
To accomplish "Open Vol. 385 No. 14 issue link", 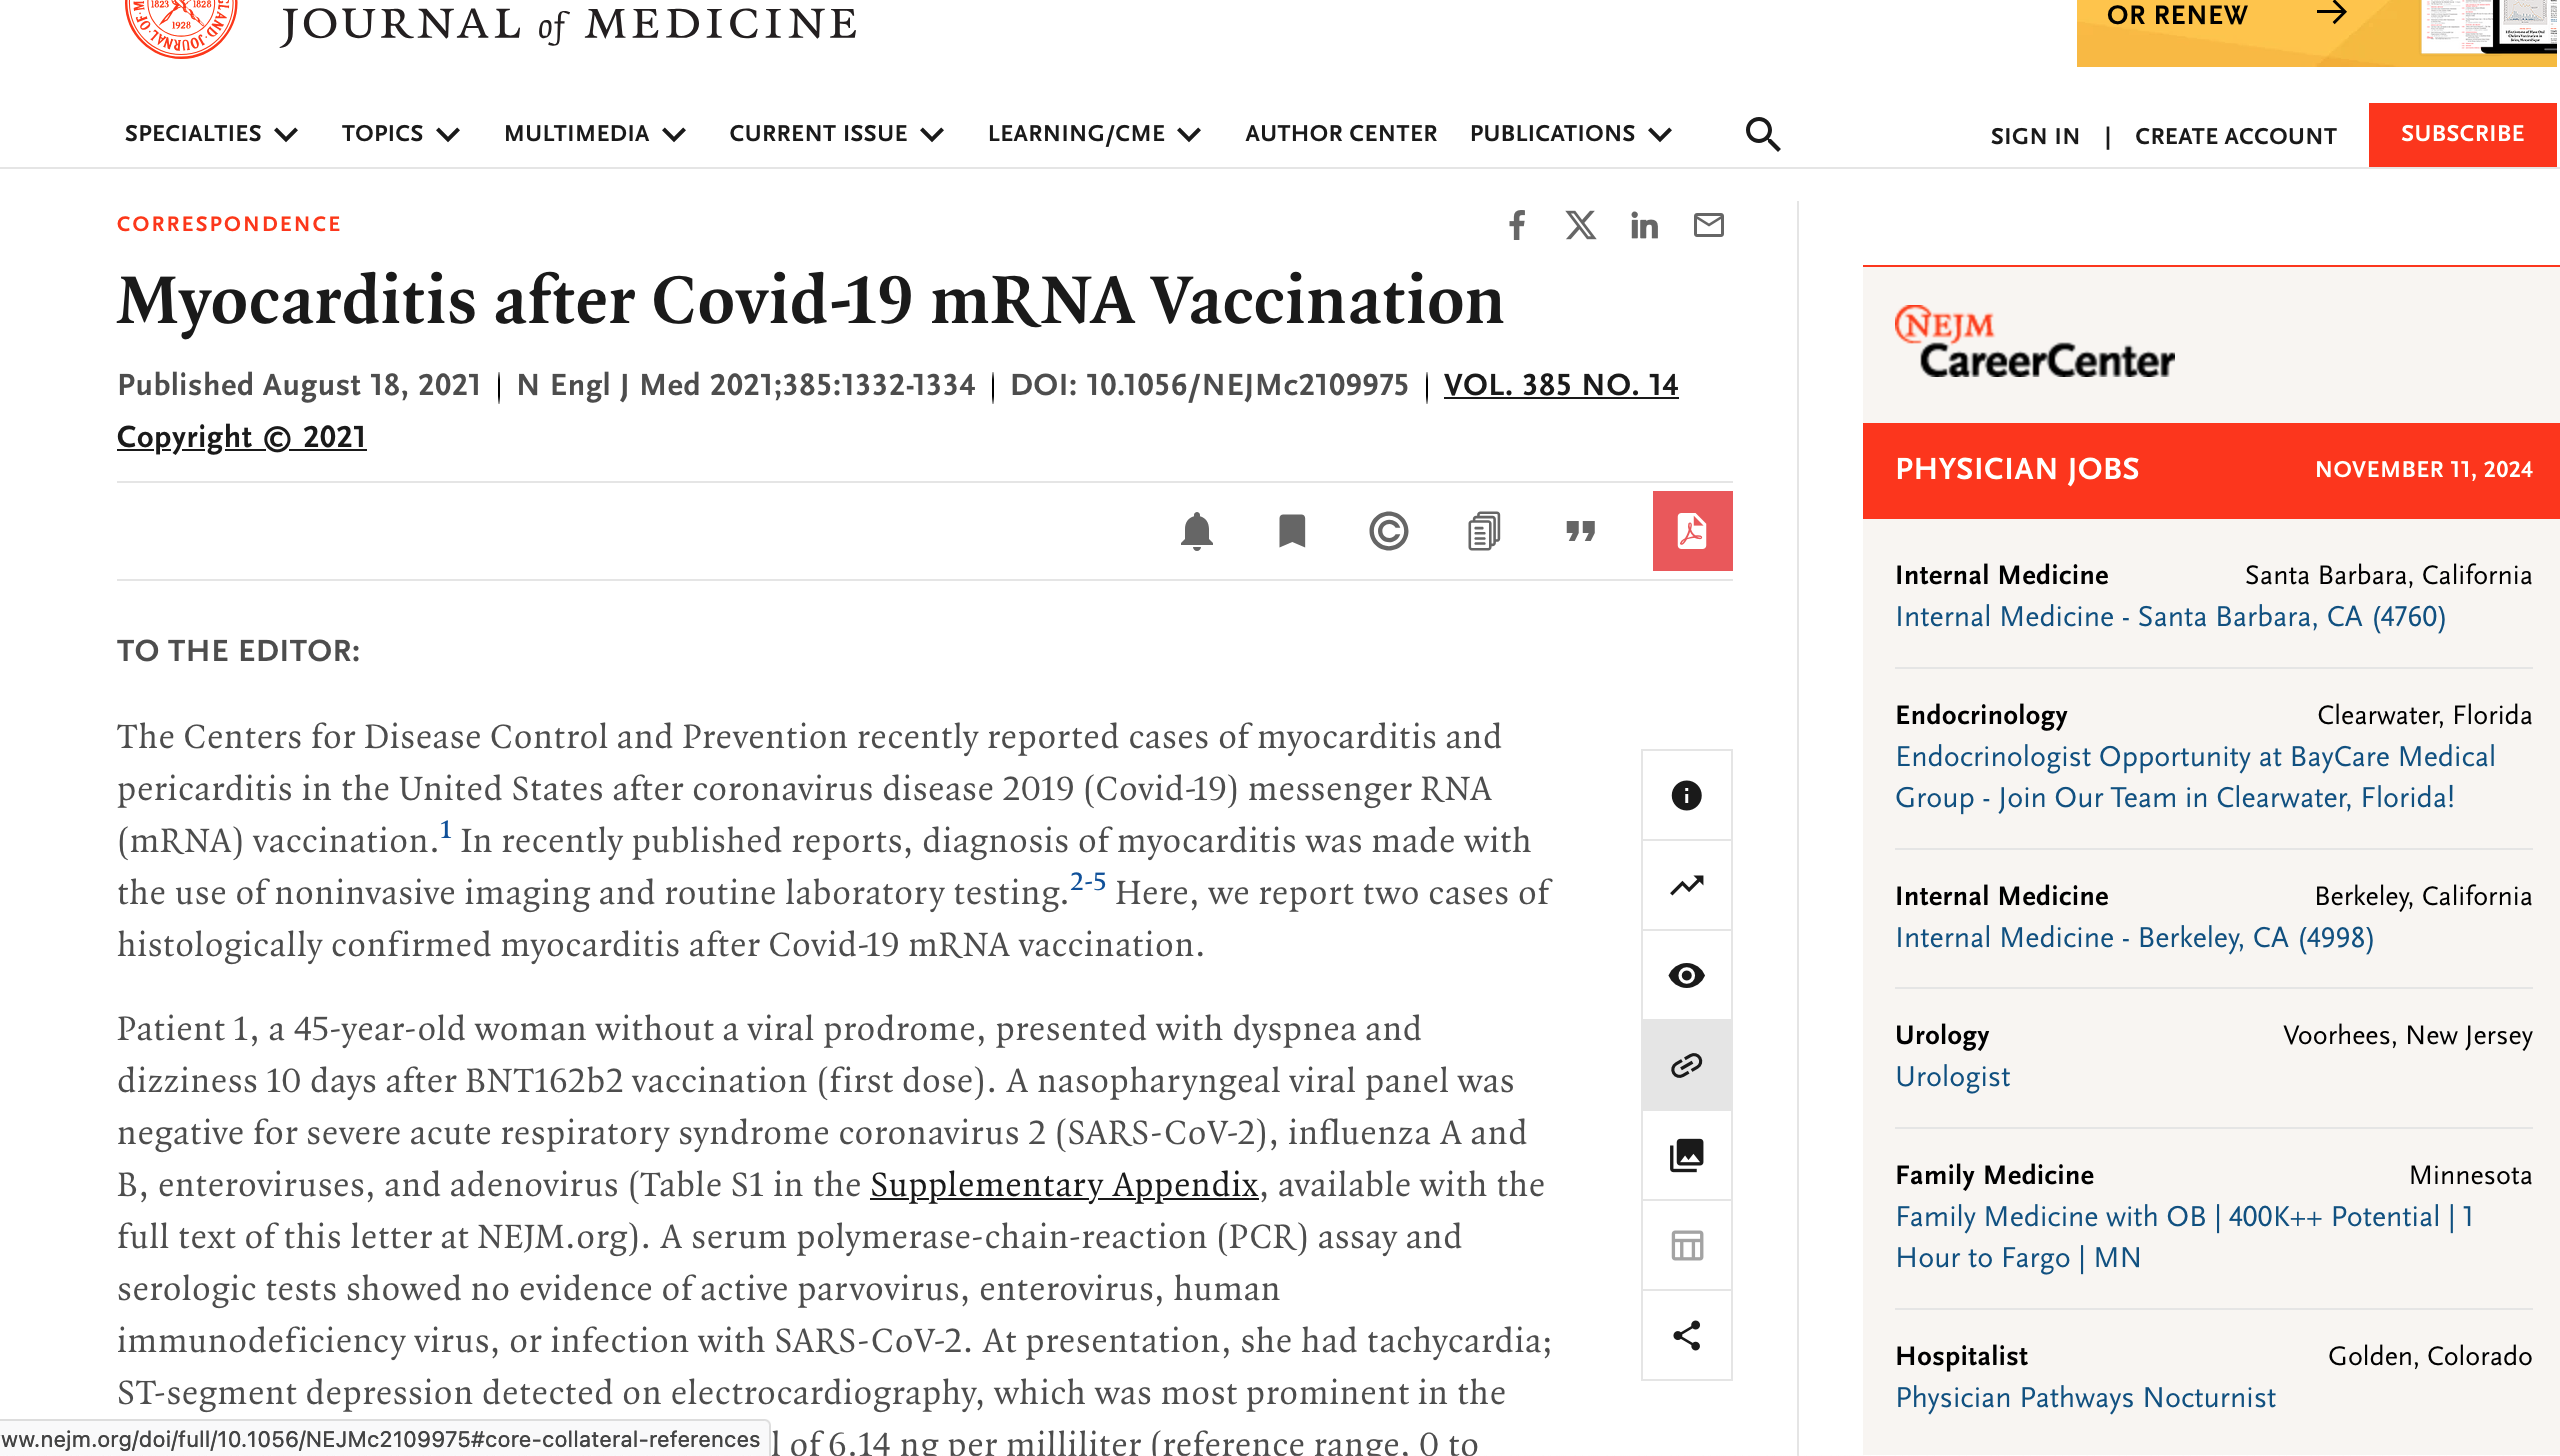I will (1560, 385).
